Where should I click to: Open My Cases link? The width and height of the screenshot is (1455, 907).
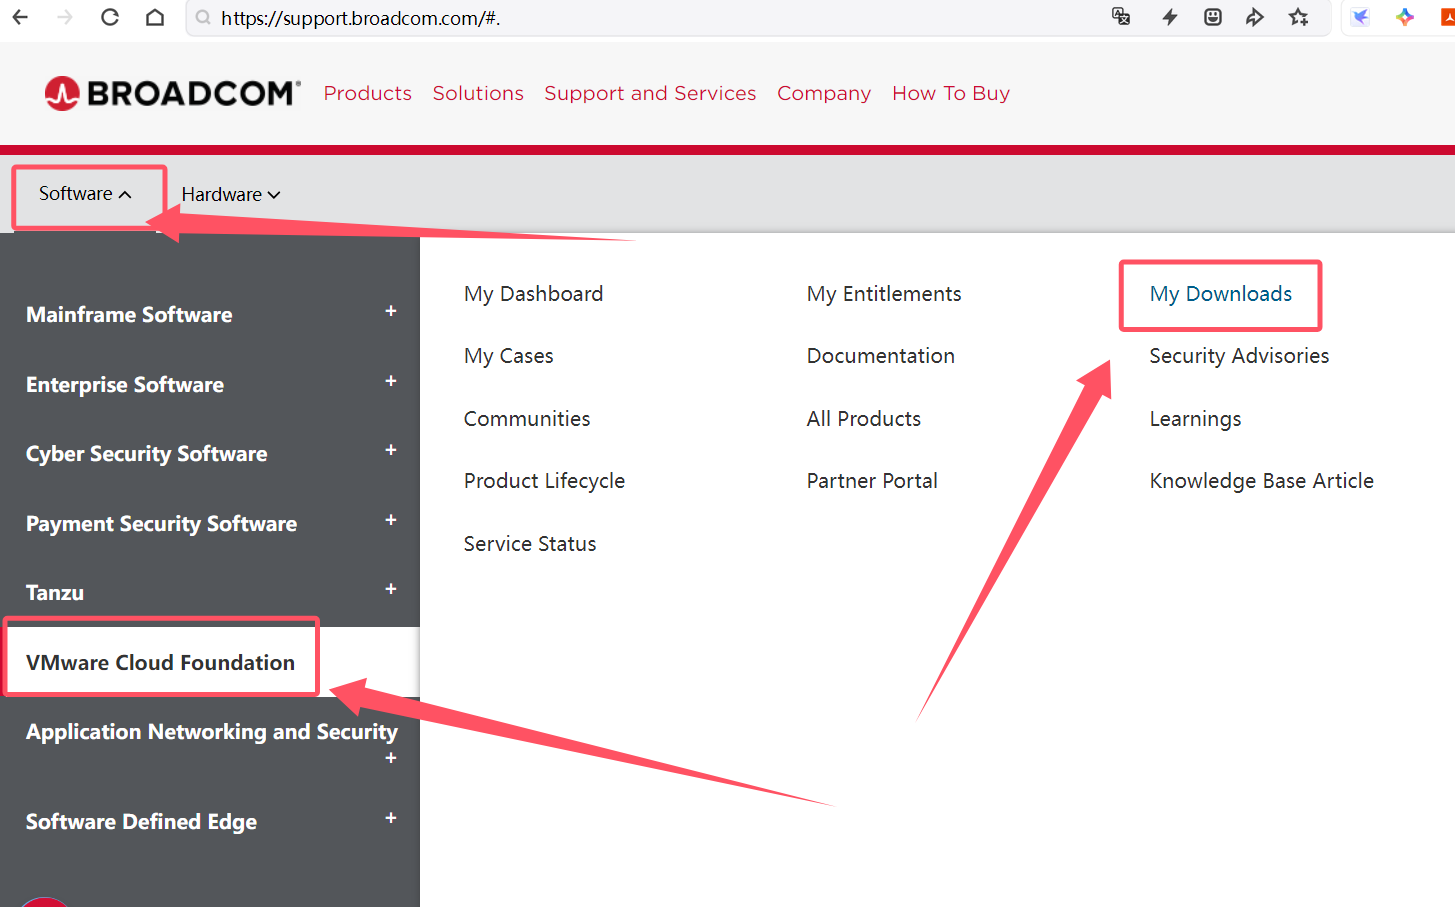509,356
